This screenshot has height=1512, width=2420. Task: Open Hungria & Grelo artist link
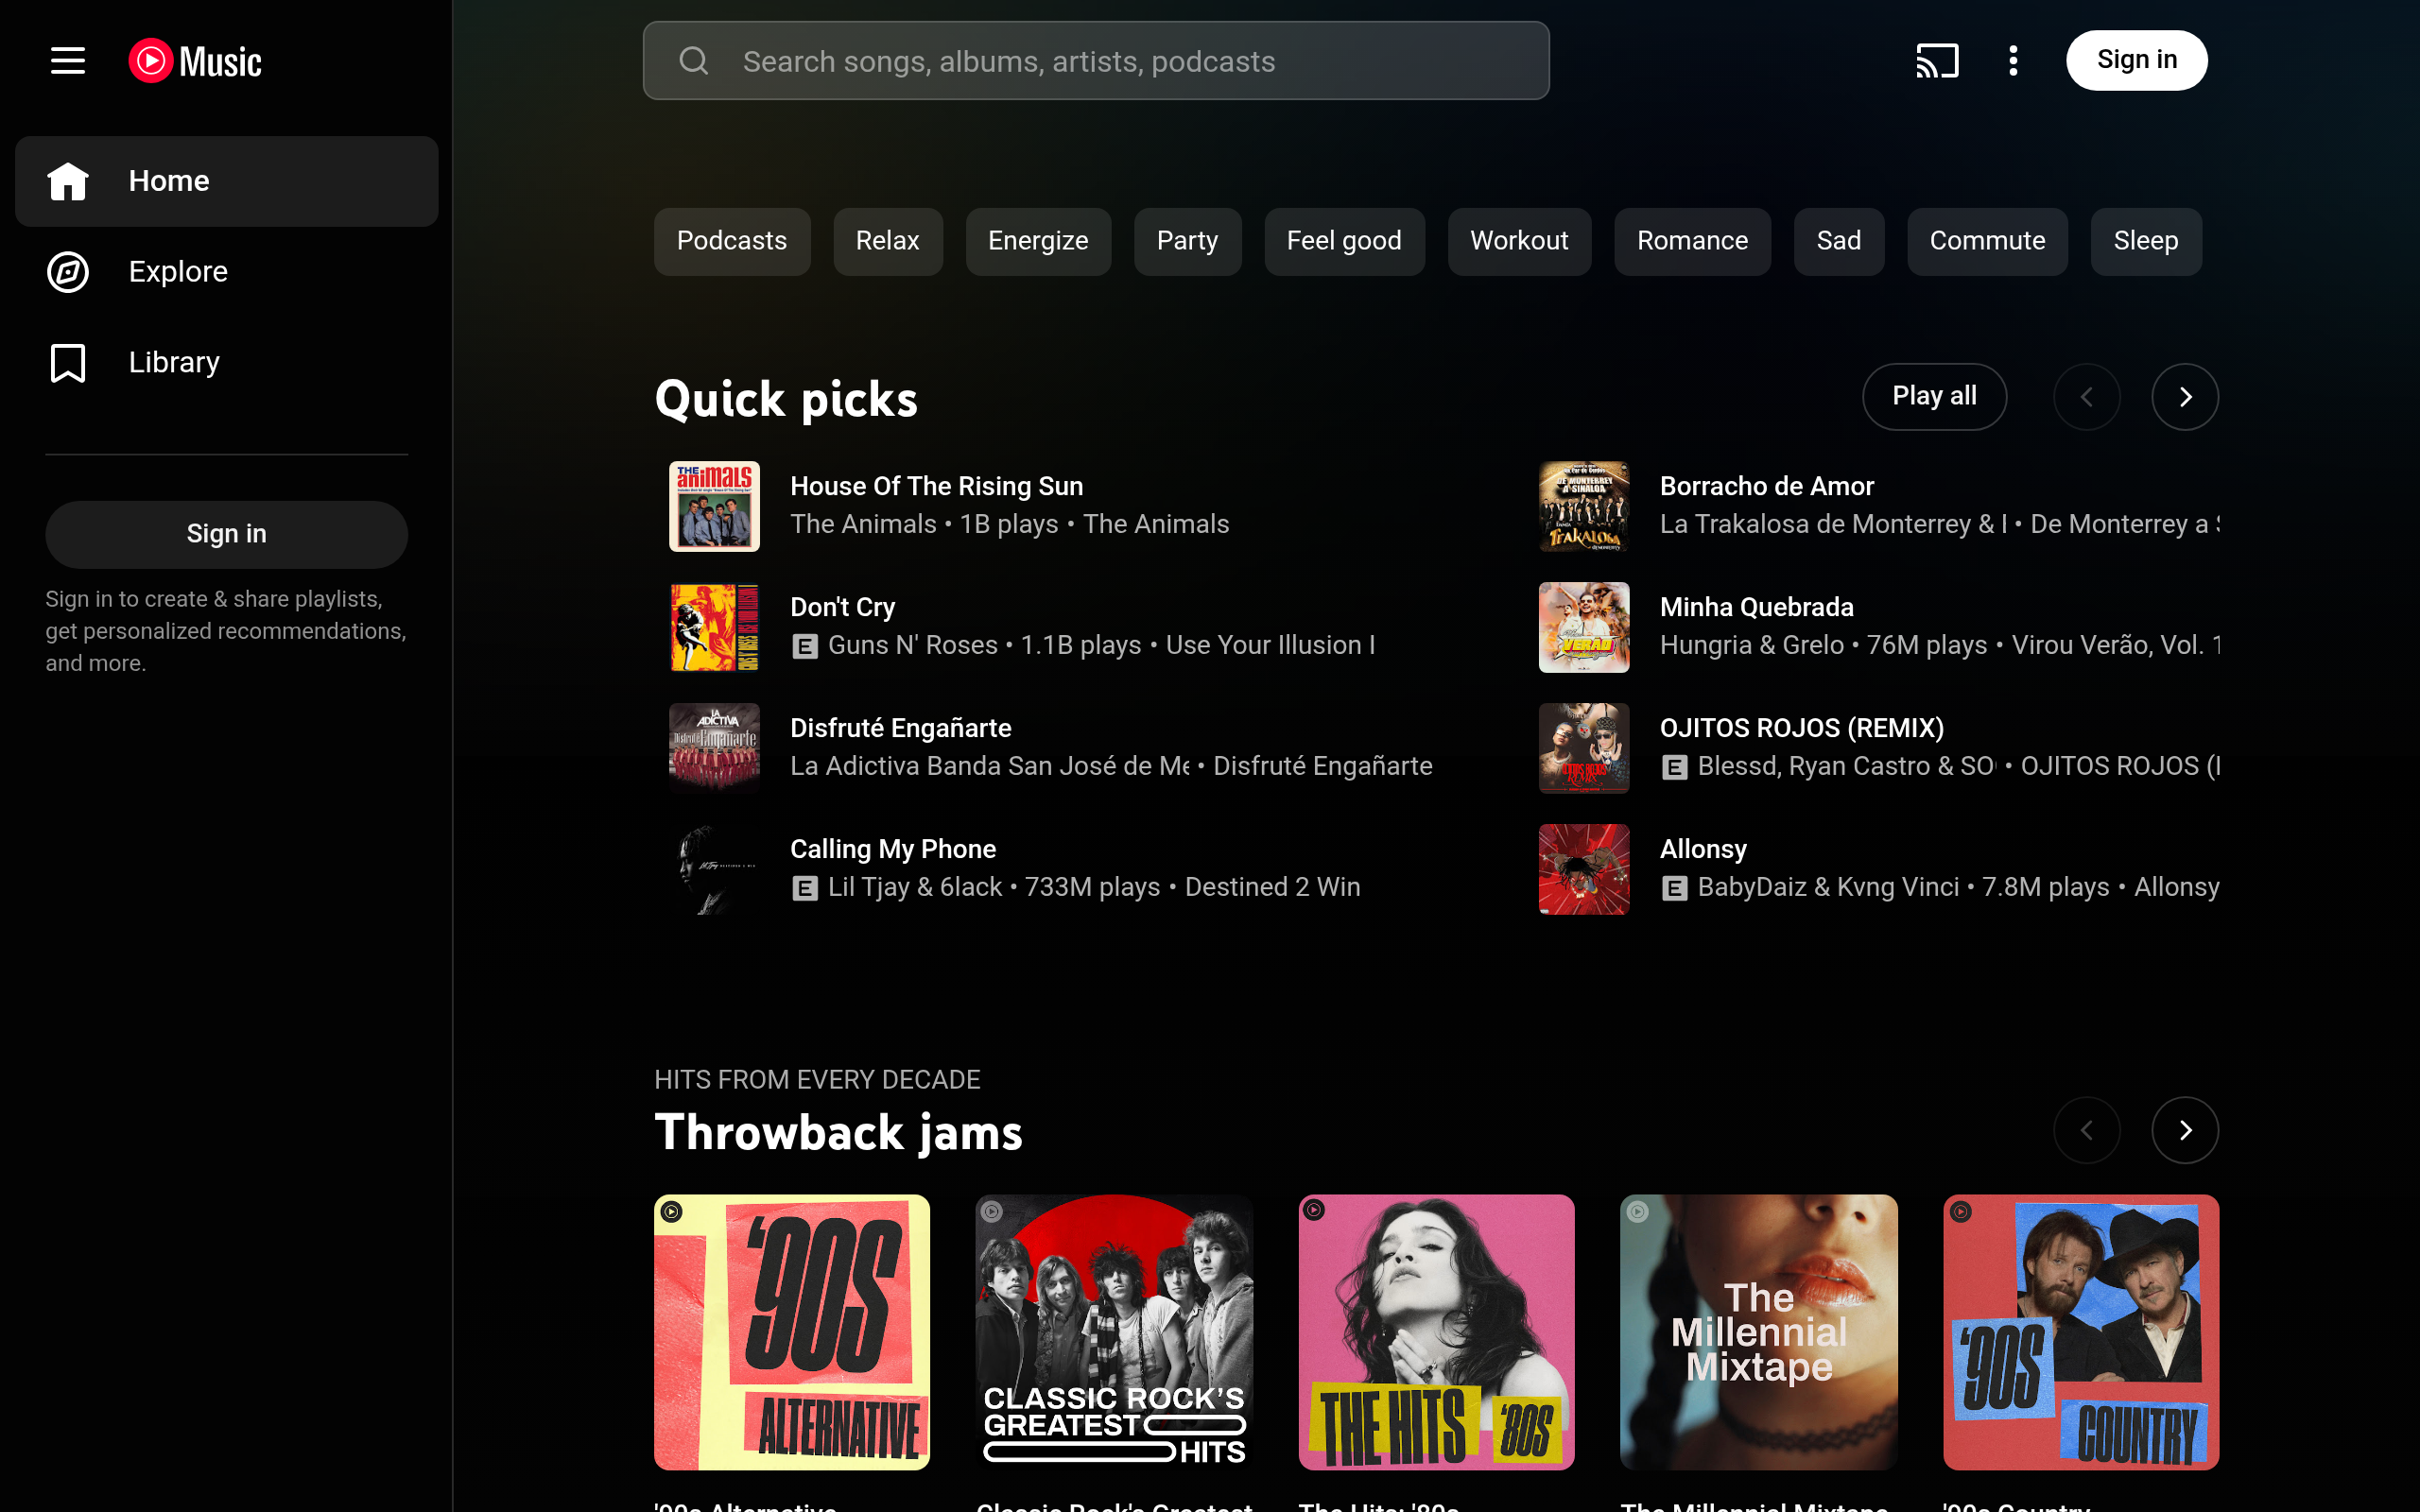click(x=1751, y=645)
